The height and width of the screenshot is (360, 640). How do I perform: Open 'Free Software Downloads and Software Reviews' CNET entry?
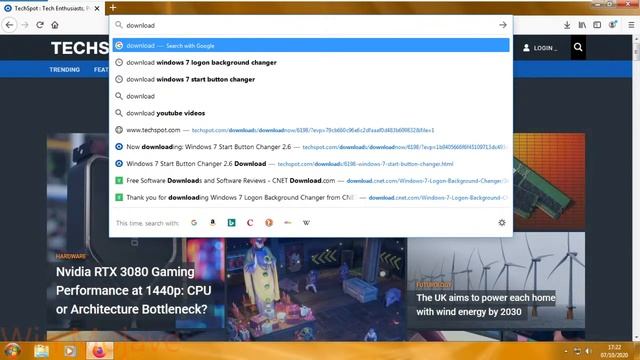(311, 180)
